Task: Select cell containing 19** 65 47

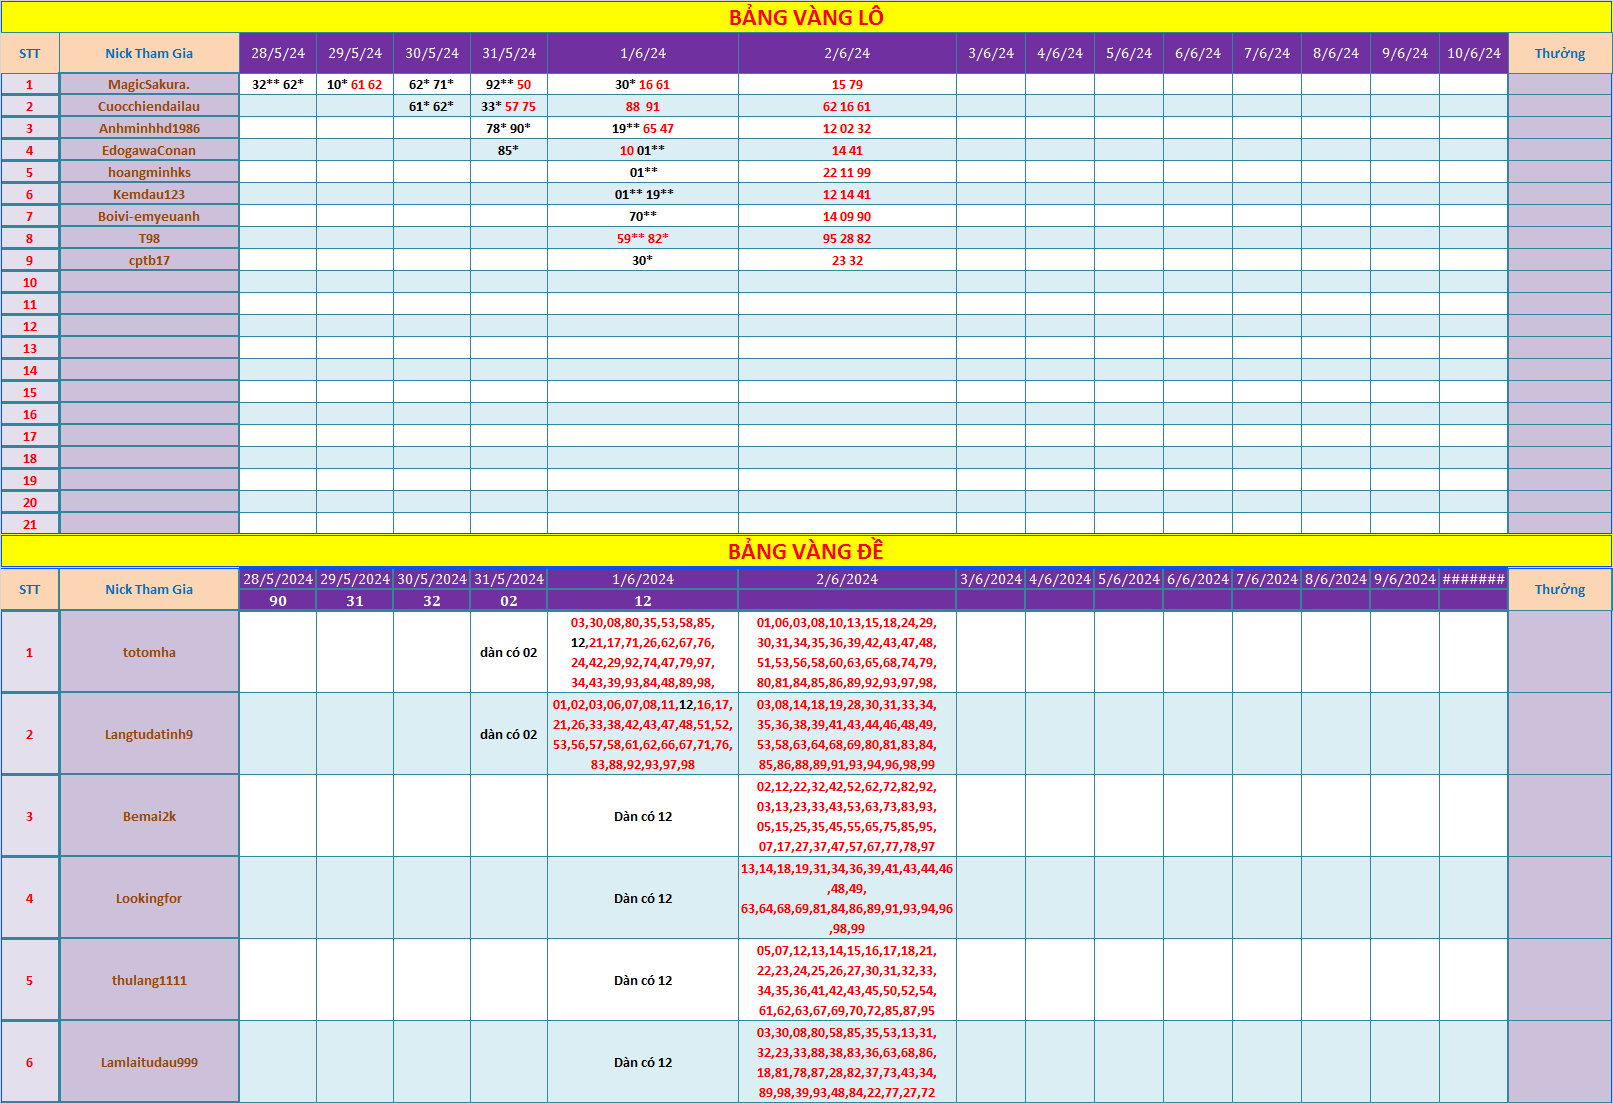Action: point(643,128)
